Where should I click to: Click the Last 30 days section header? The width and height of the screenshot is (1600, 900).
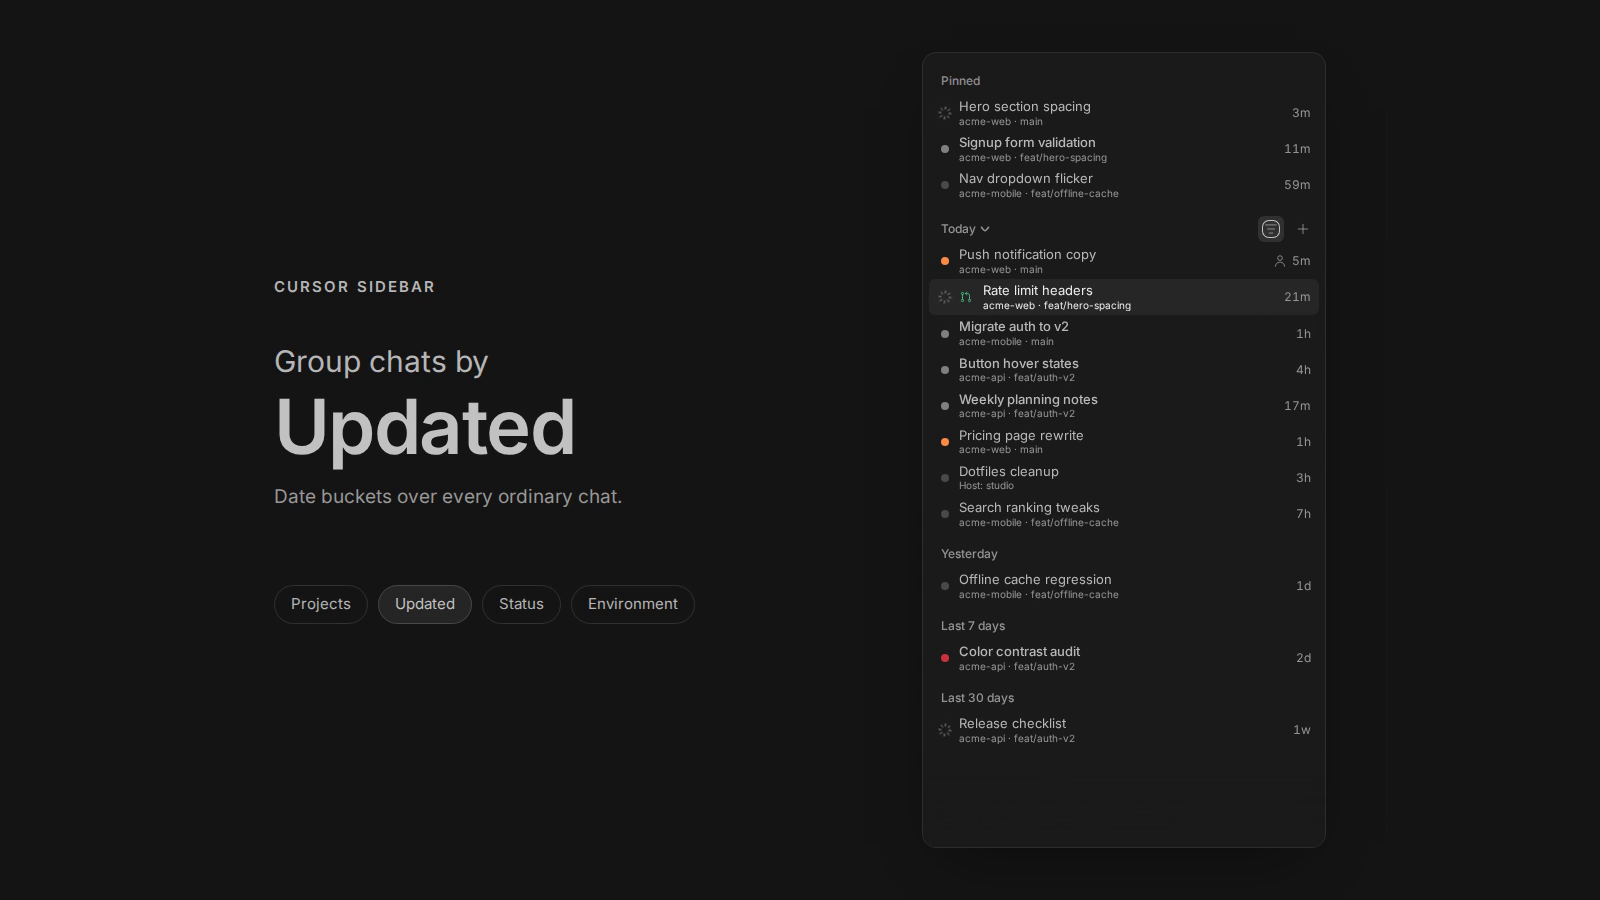[977, 698]
